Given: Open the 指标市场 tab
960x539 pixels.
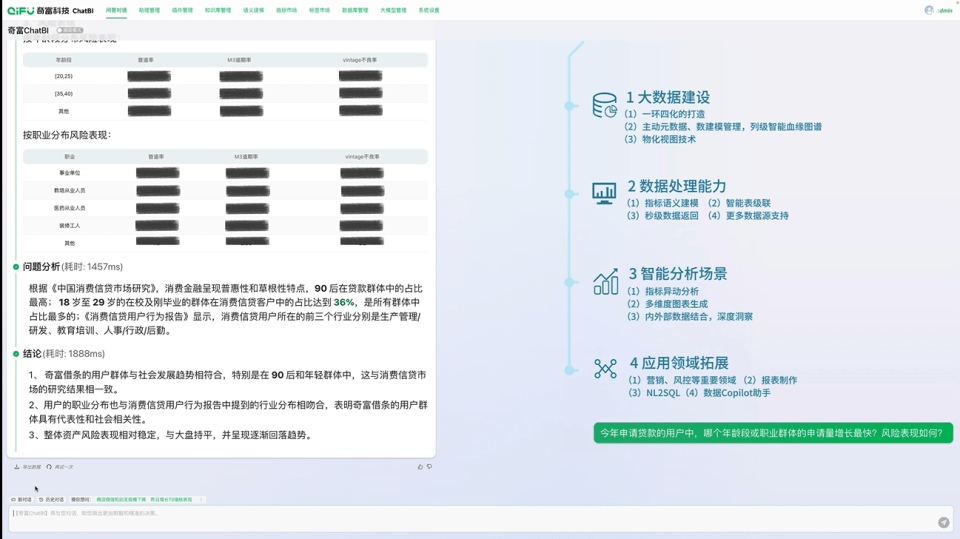Looking at the screenshot, I should [x=287, y=10].
